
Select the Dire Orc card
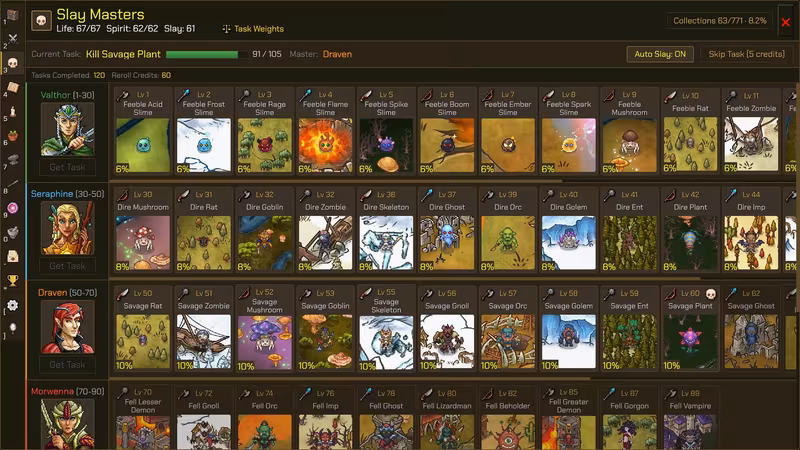[508, 230]
